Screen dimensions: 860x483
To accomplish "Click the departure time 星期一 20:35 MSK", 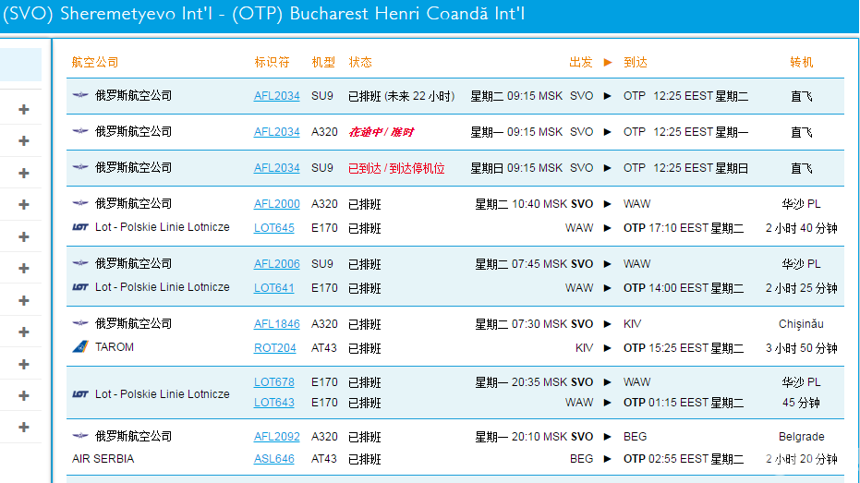I will [520, 382].
